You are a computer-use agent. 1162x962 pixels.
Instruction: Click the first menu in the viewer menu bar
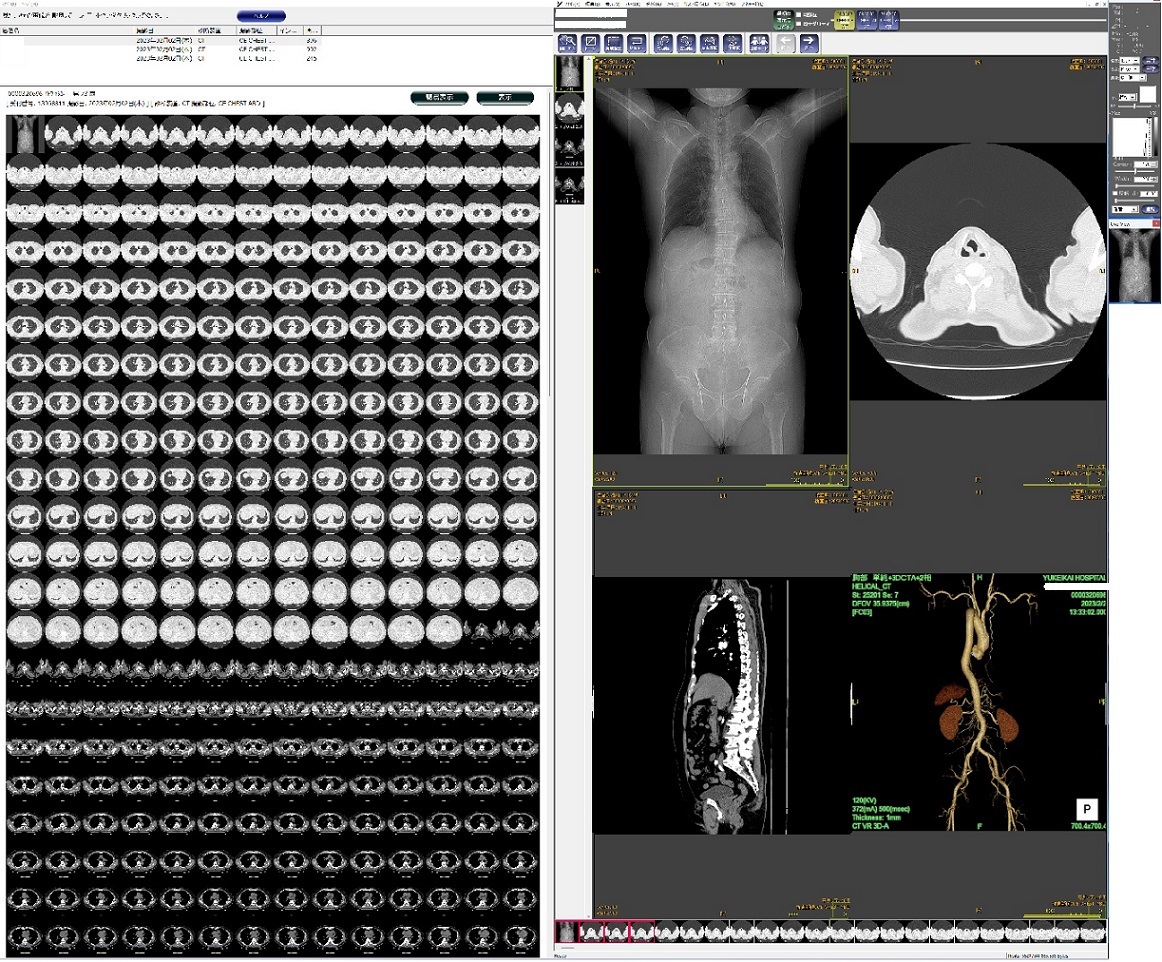pyautogui.click(x=573, y=4)
